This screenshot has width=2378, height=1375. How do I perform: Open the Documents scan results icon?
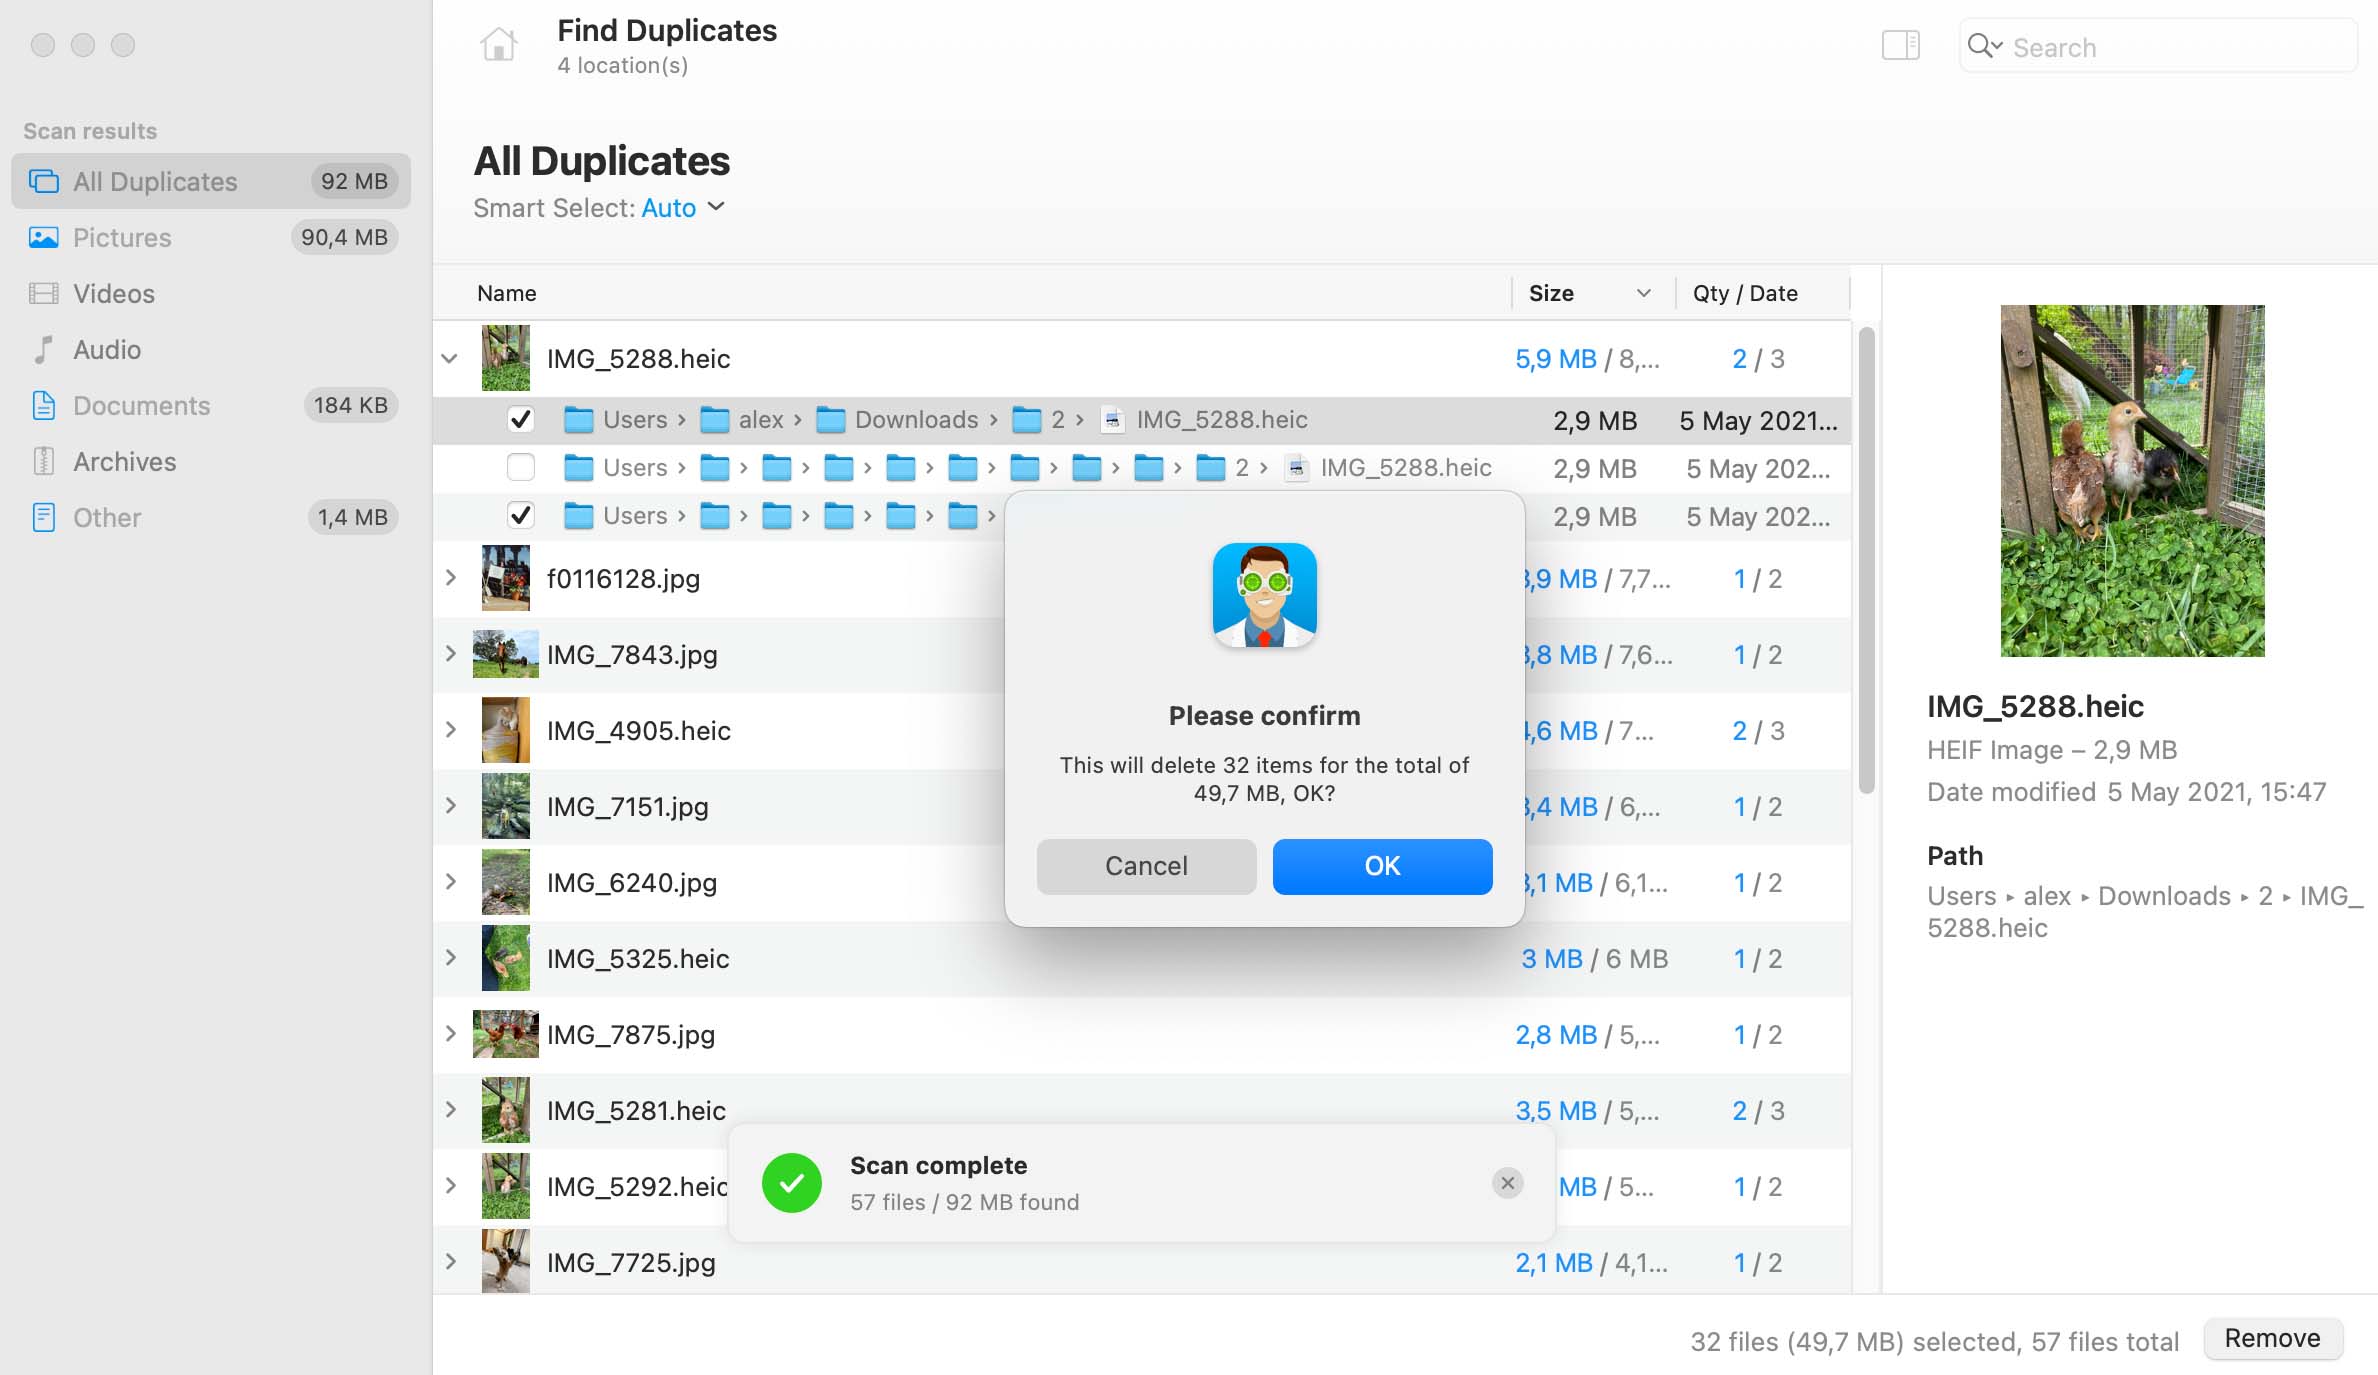click(42, 405)
